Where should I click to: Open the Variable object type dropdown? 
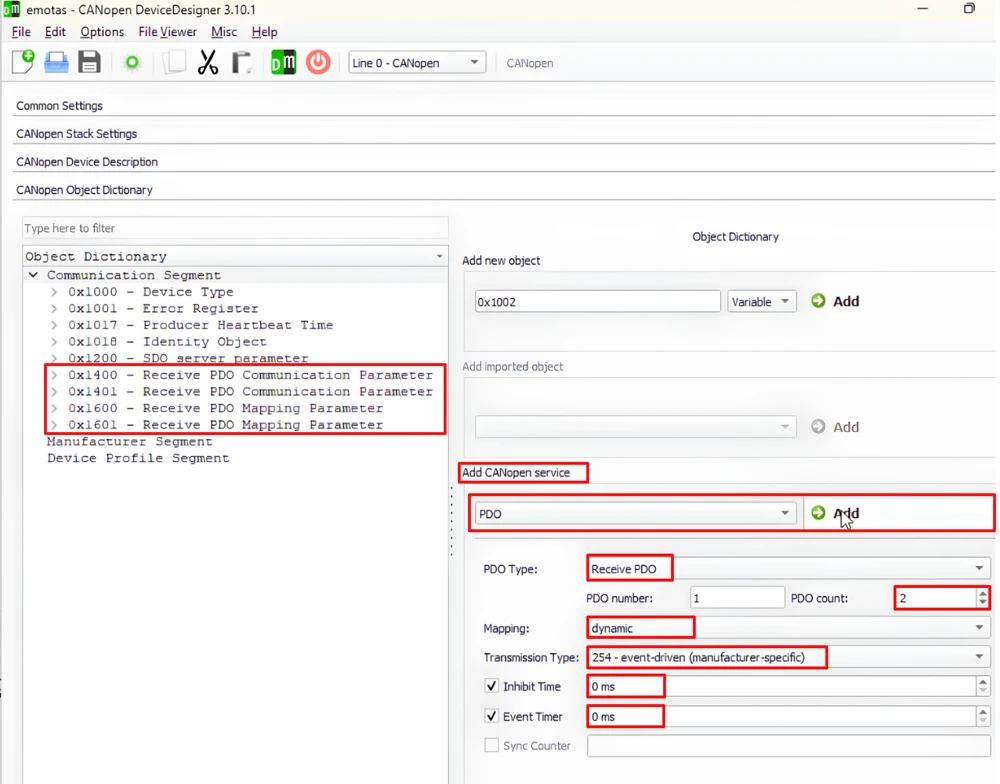pos(761,302)
